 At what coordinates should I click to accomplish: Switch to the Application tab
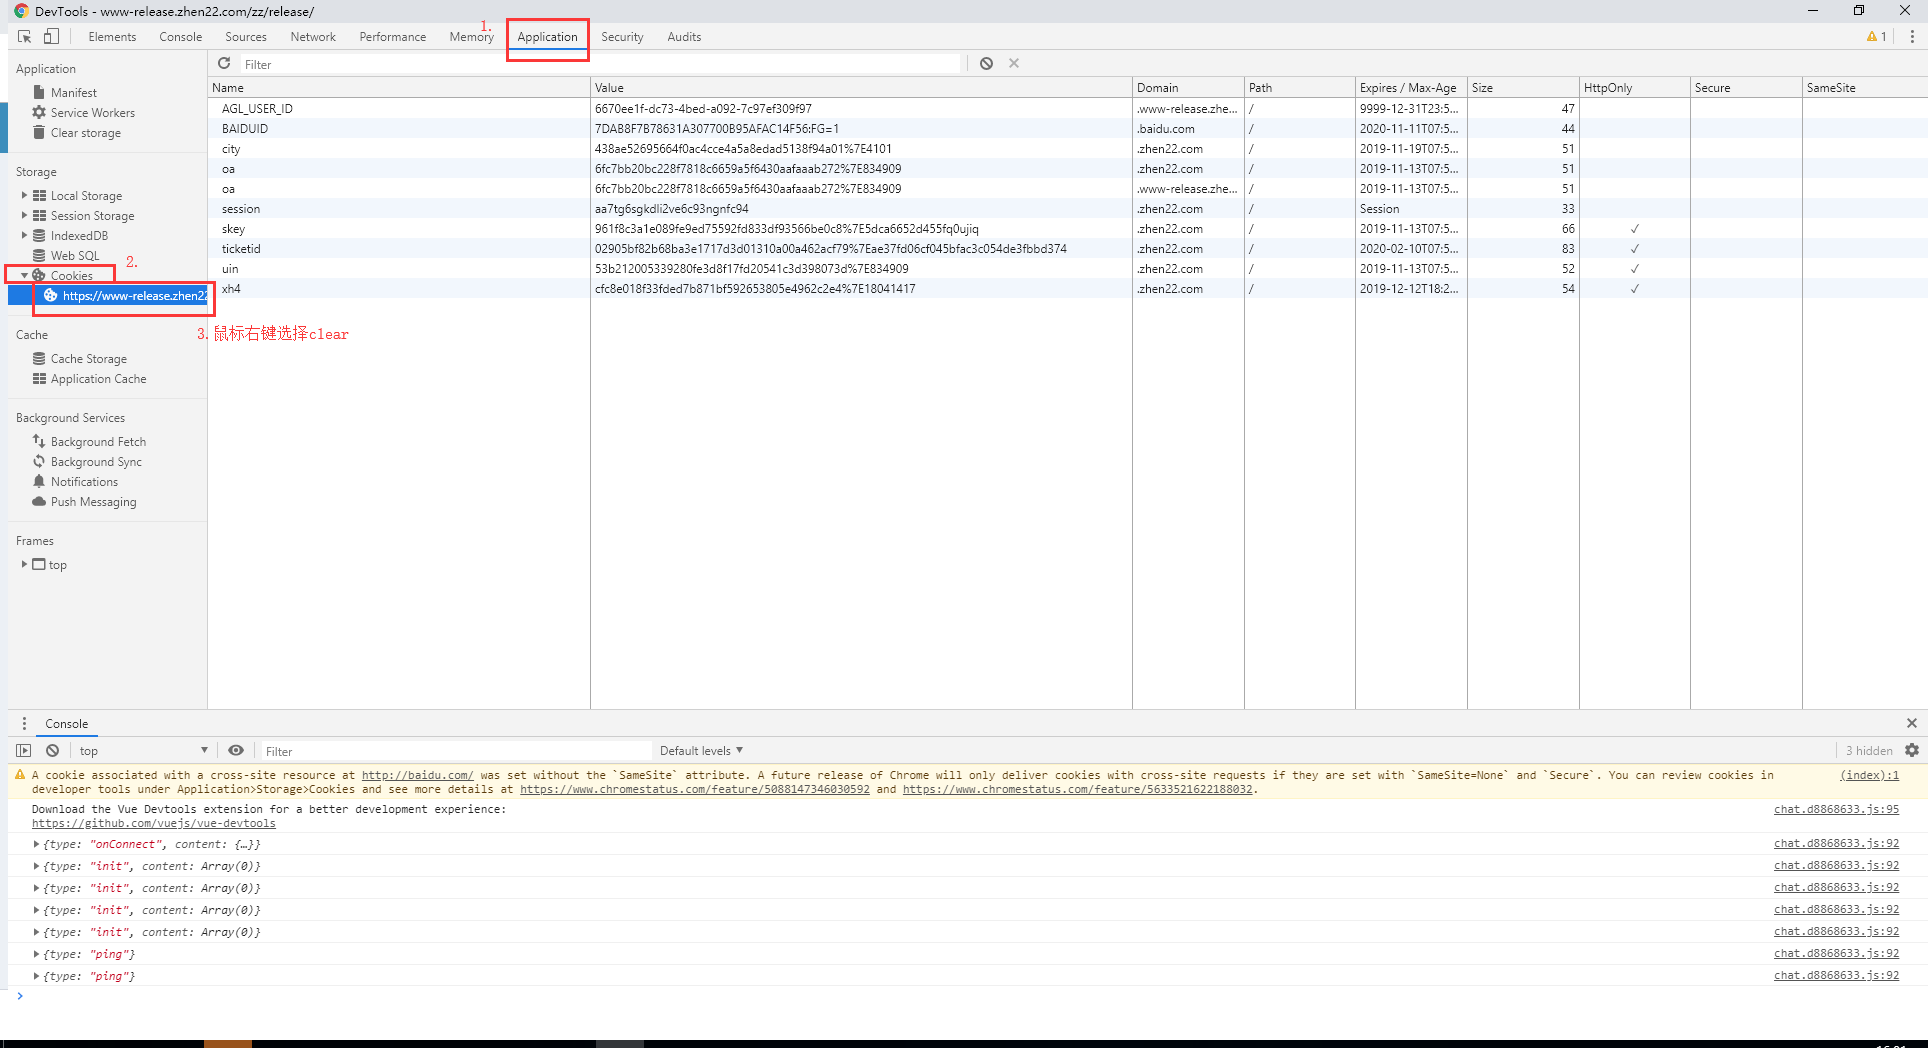click(x=547, y=36)
